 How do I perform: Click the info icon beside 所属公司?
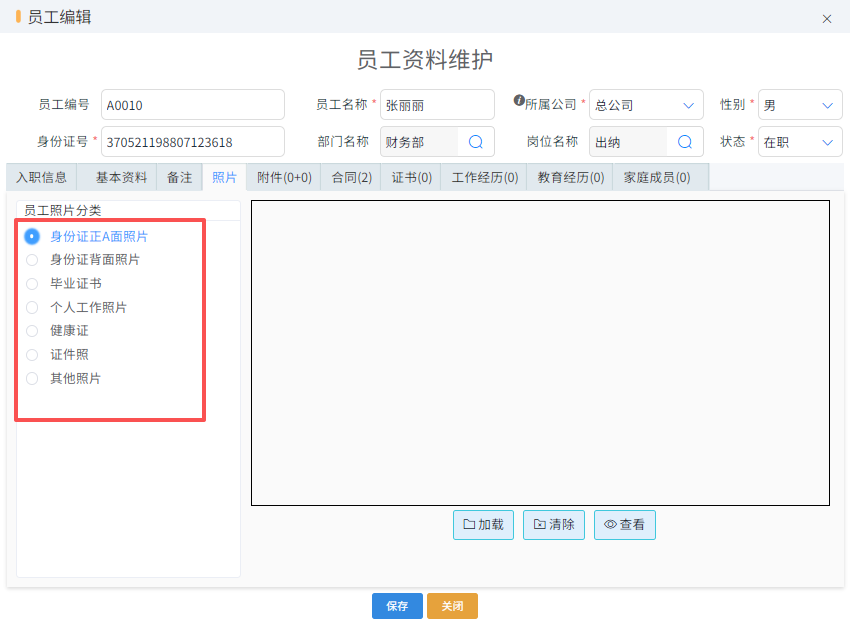point(519,100)
